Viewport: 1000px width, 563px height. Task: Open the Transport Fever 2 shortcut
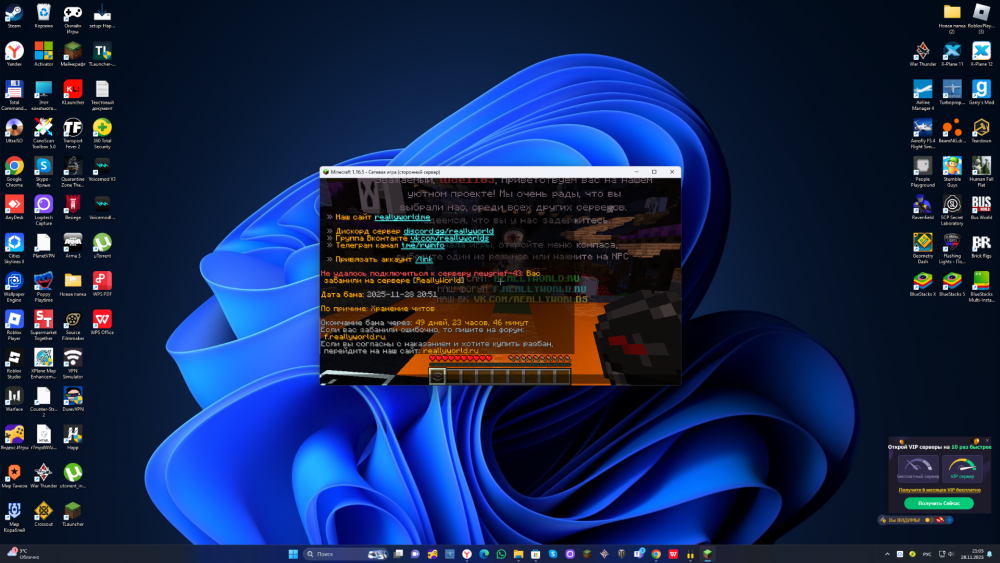(x=73, y=133)
